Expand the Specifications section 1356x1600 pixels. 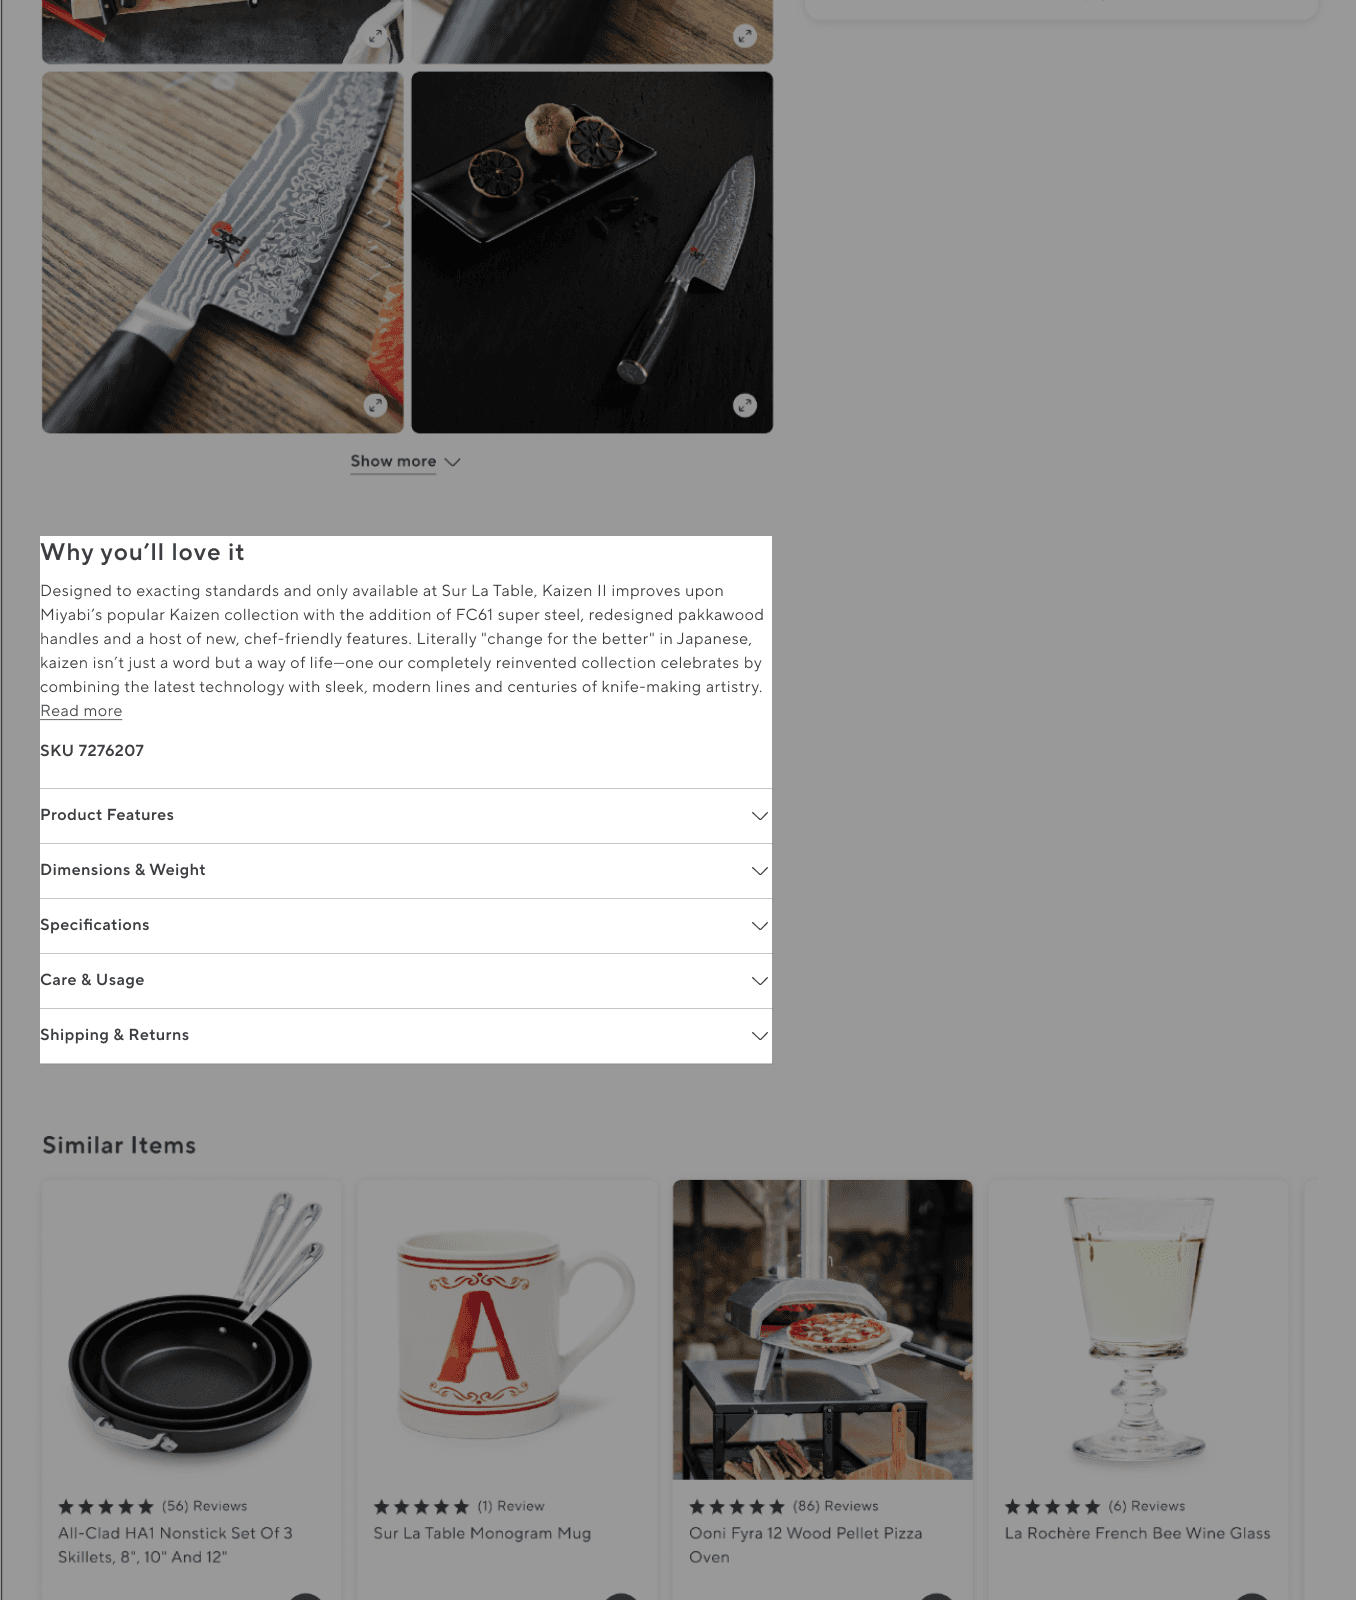[406, 926]
